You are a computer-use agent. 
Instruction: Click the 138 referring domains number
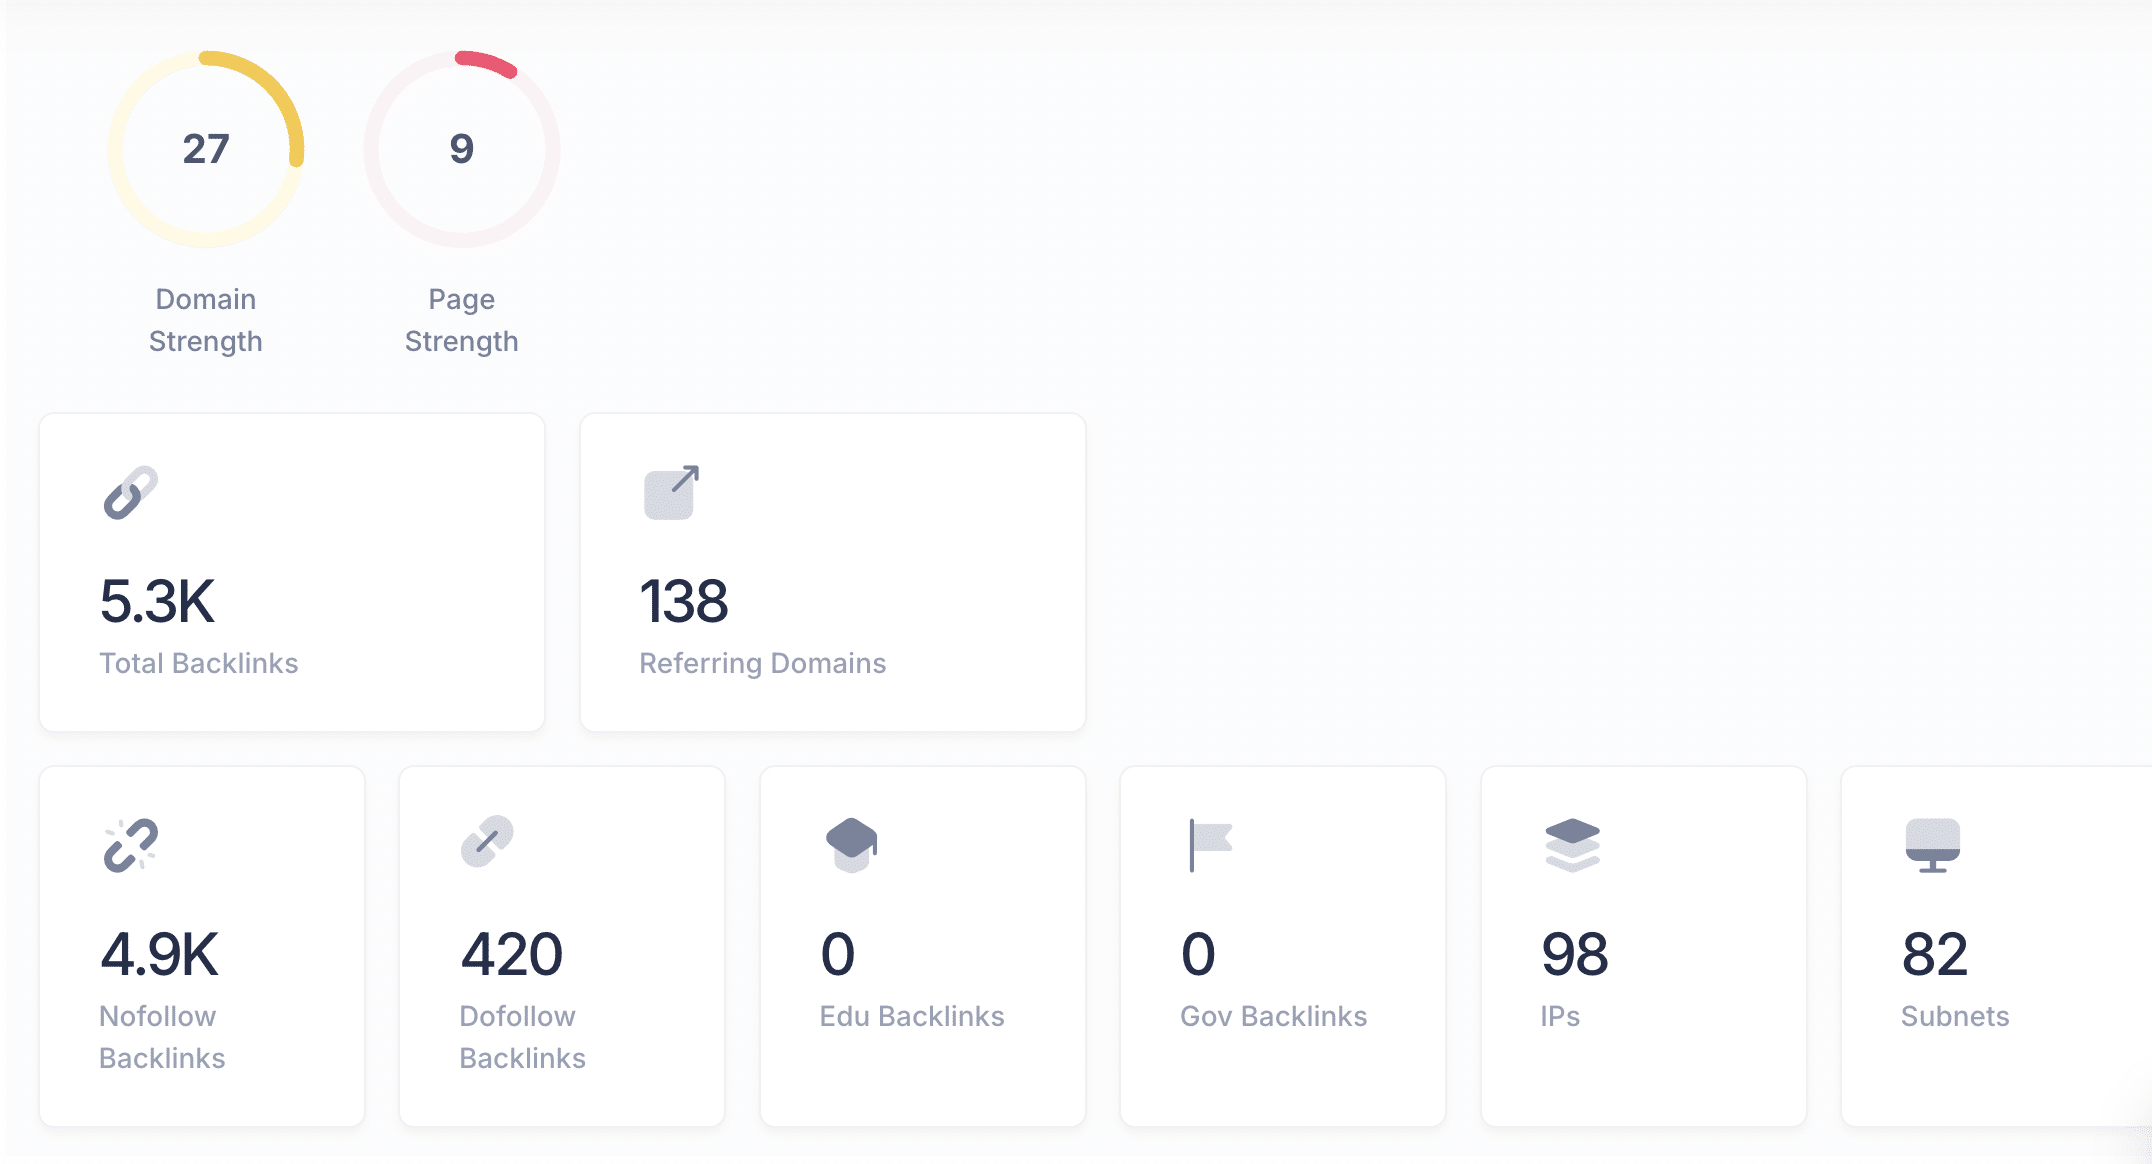pyautogui.click(x=684, y=602)
